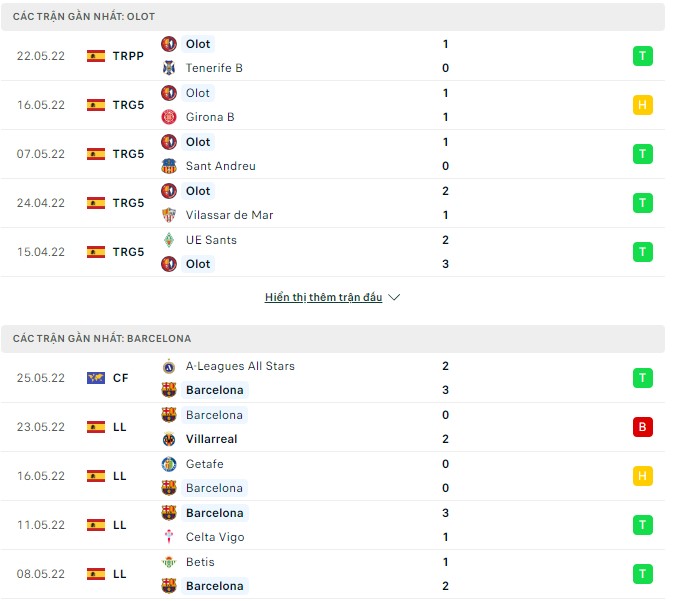
Task: Click the Vilassar de Mar crest
Action: pos(168,215)
